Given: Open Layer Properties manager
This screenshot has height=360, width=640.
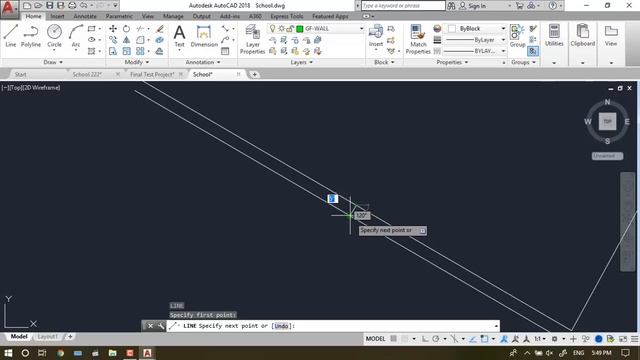Looking at the screenshot, I should click(252, 40).
